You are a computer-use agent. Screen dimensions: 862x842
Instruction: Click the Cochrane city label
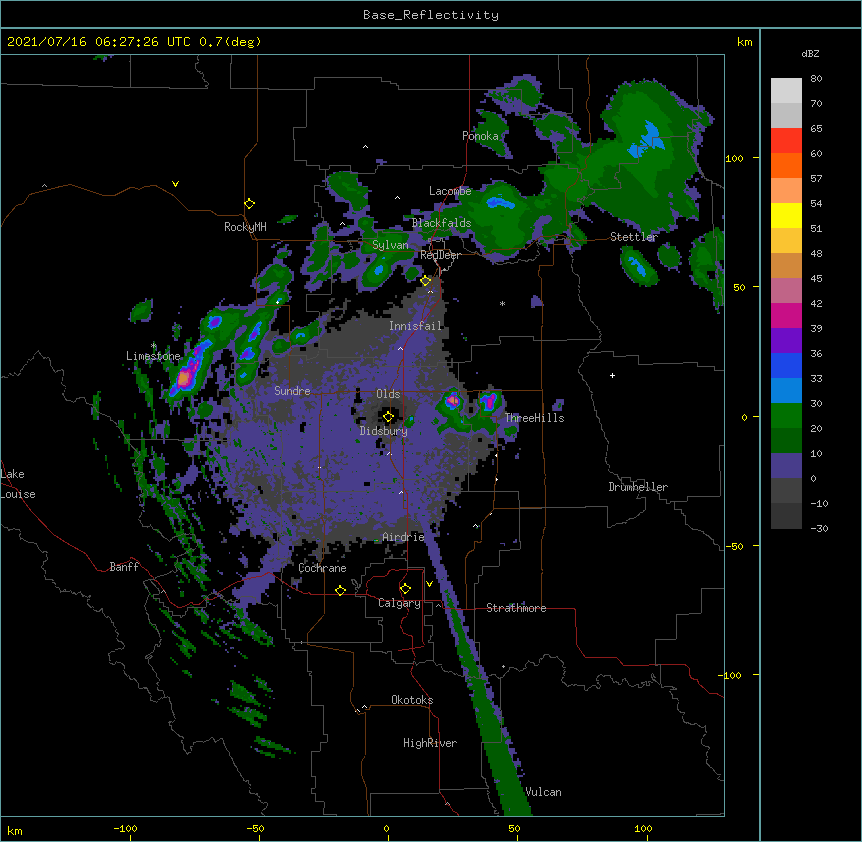[322, 568]
